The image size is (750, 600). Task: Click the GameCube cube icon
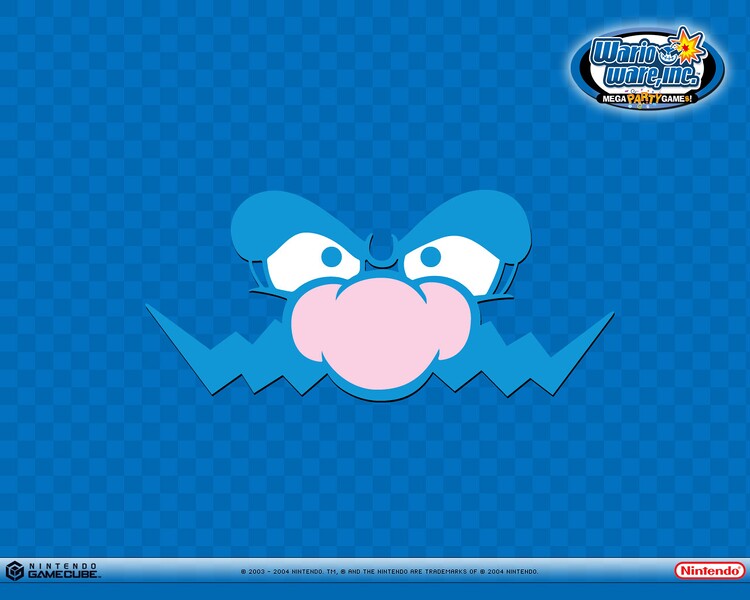(15, 570)
